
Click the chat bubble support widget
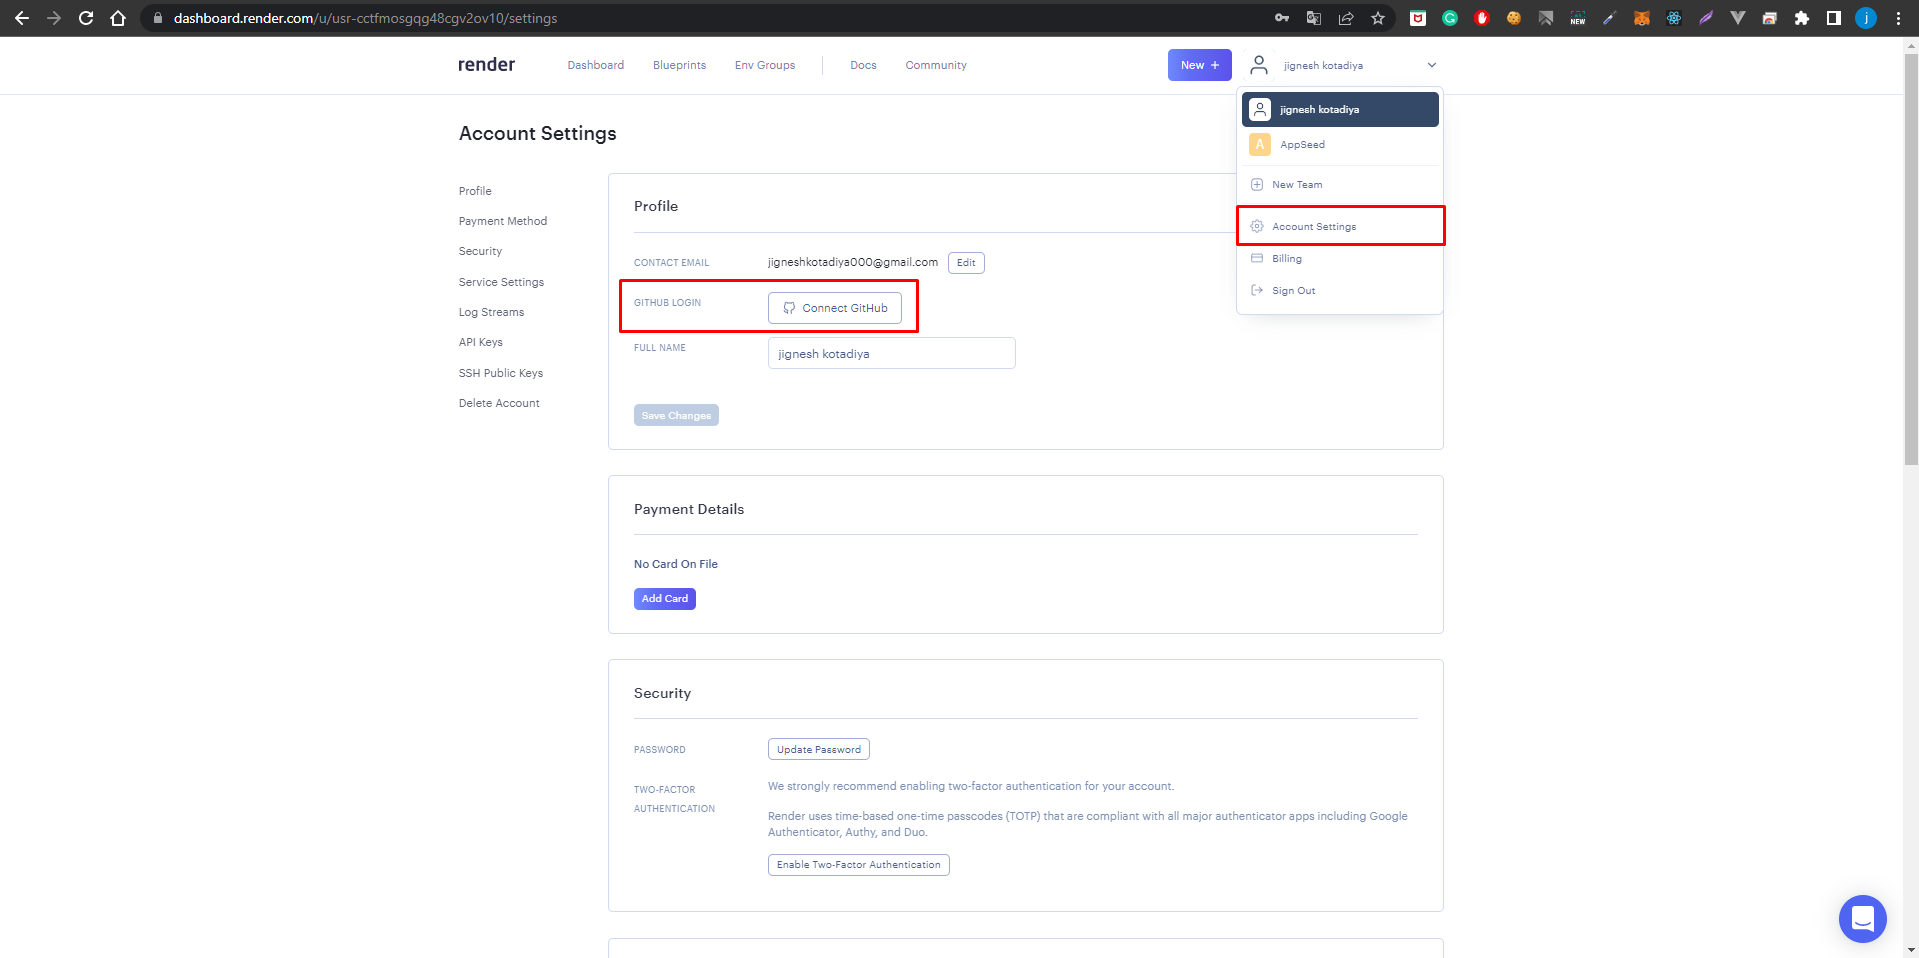coord(1862,919)
